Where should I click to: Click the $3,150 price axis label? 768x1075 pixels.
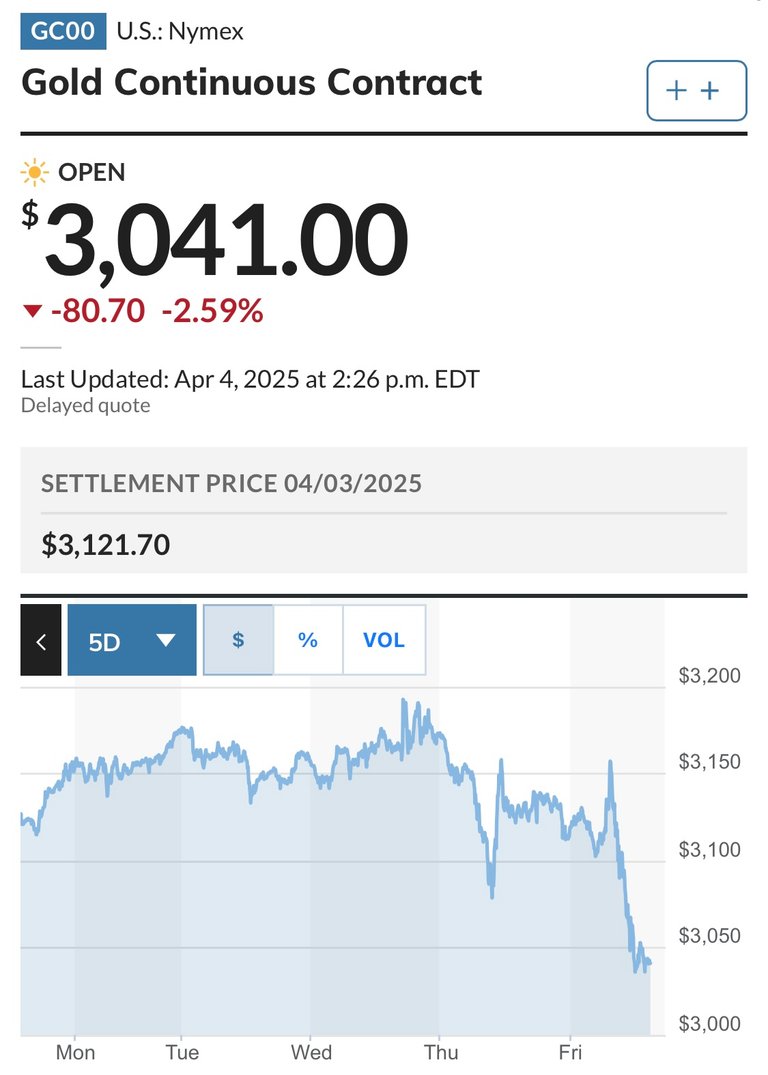[710, 762]
